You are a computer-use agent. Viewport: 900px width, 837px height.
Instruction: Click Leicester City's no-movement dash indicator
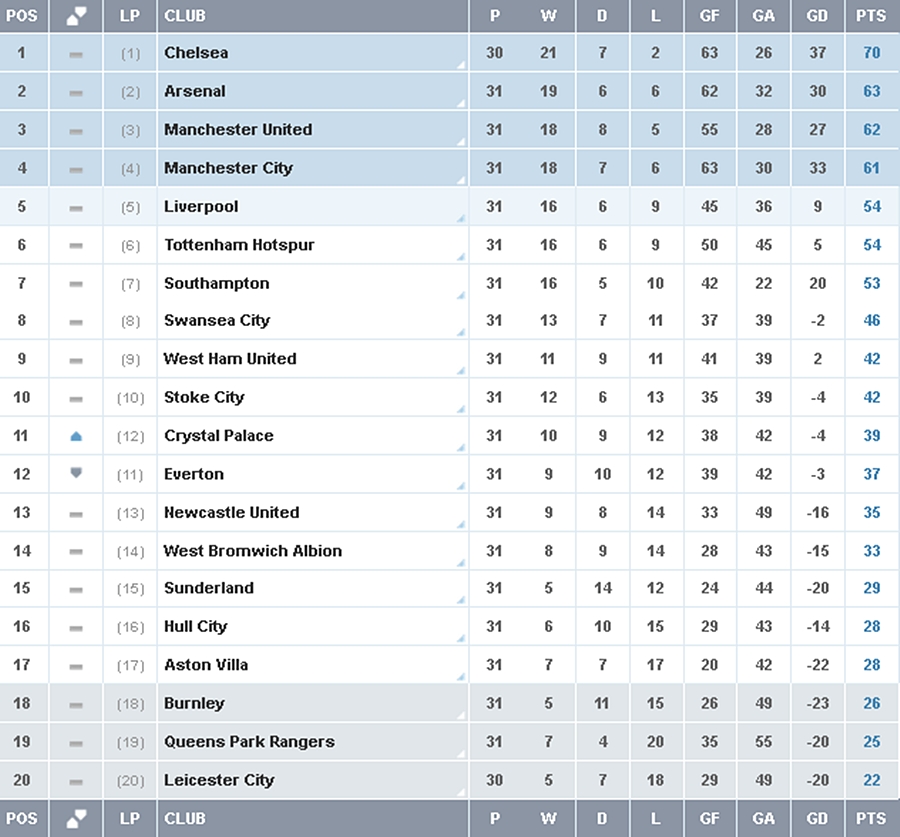coord(76,782)
